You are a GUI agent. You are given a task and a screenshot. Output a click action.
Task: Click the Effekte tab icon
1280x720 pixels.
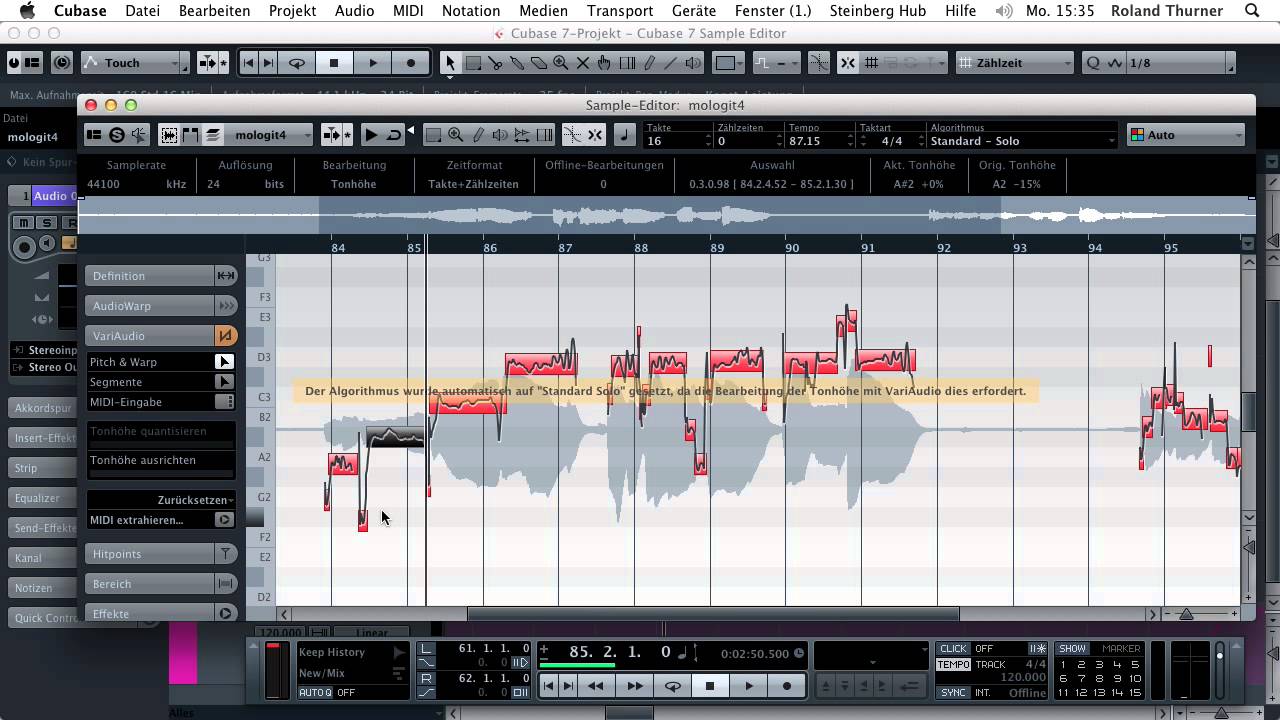[x=226, y=614]
